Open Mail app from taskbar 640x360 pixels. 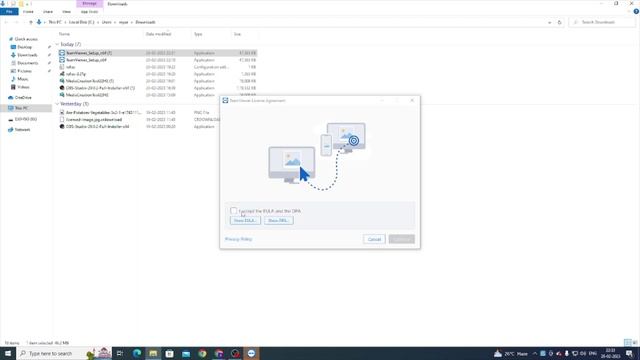point(186,353)
